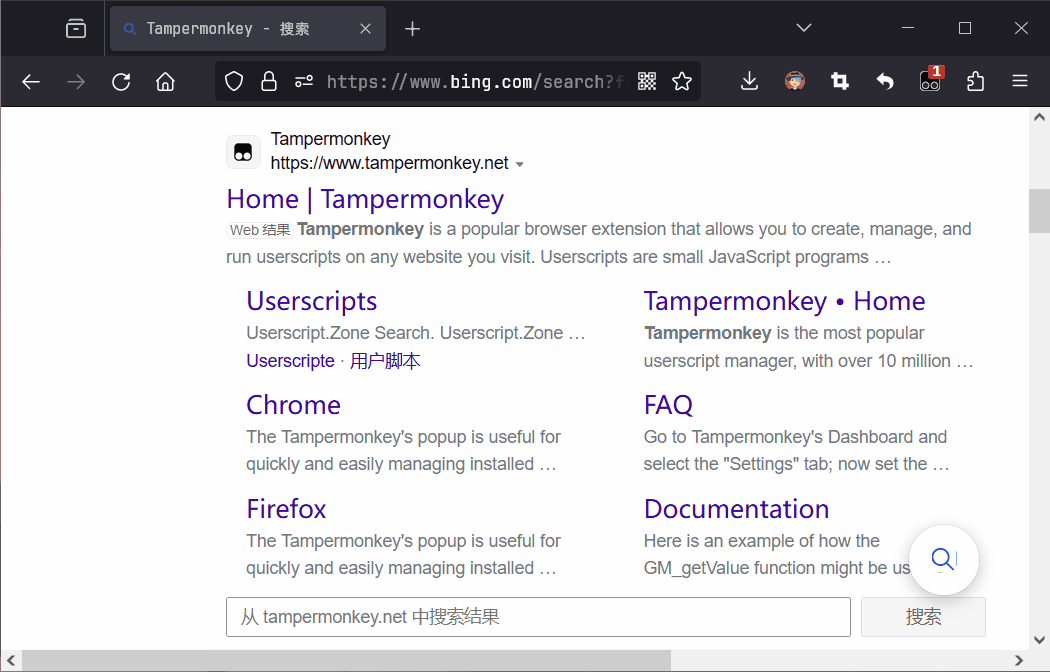The width and height of the screenshot is (1050, 672).
Task: Open the Tampermonkey • Home sitelink
Action: pos(784,301)
